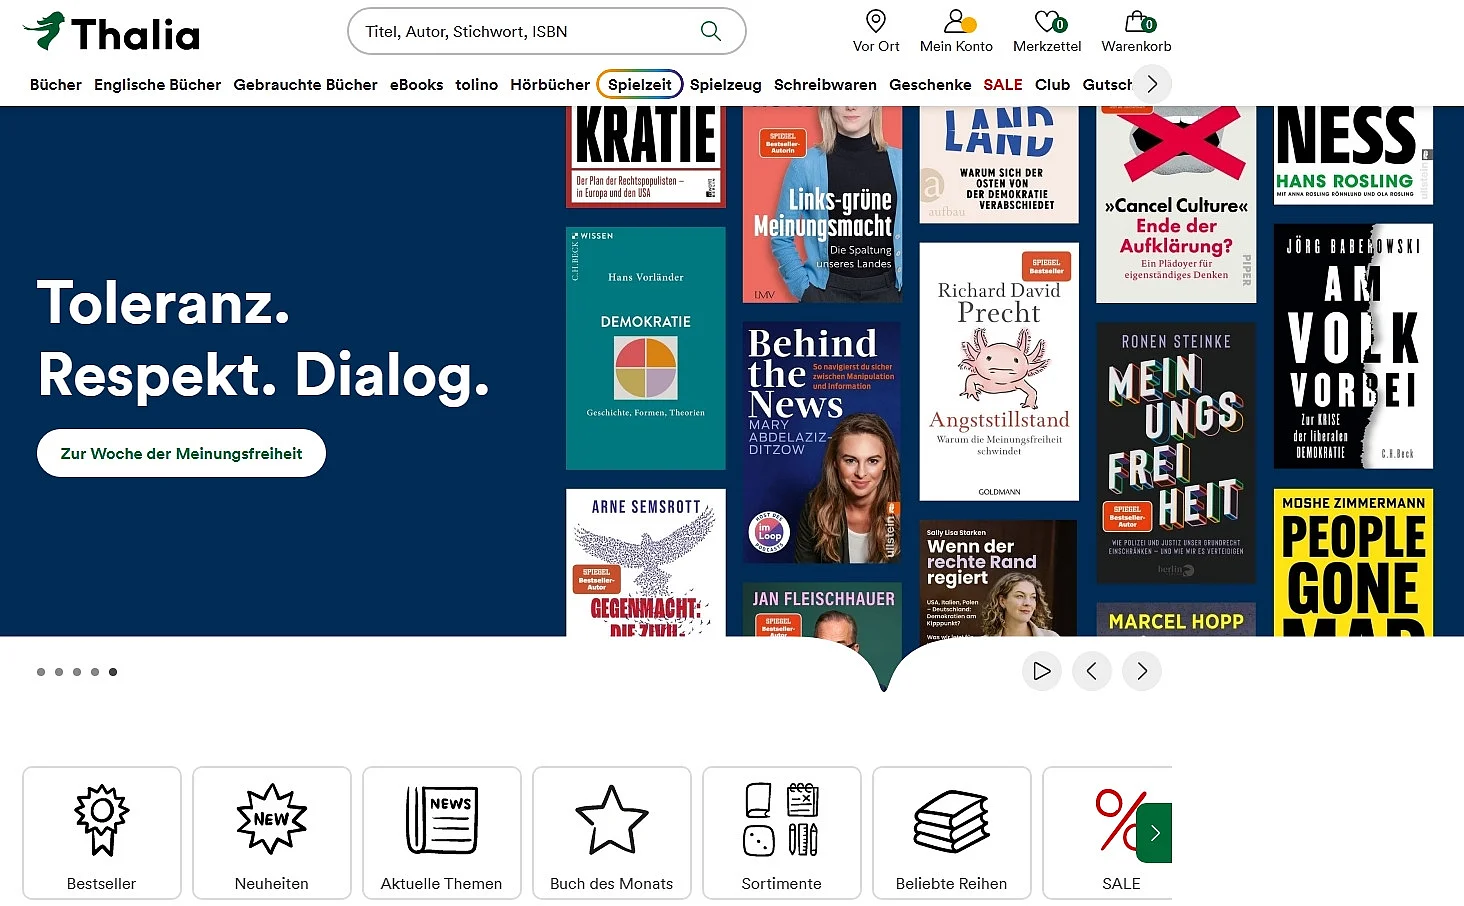The width and height of the screenshot is (1464, 906).
Task: Open Schreibwaren menu
Action: pyautogui.click(x=825, y=85)
